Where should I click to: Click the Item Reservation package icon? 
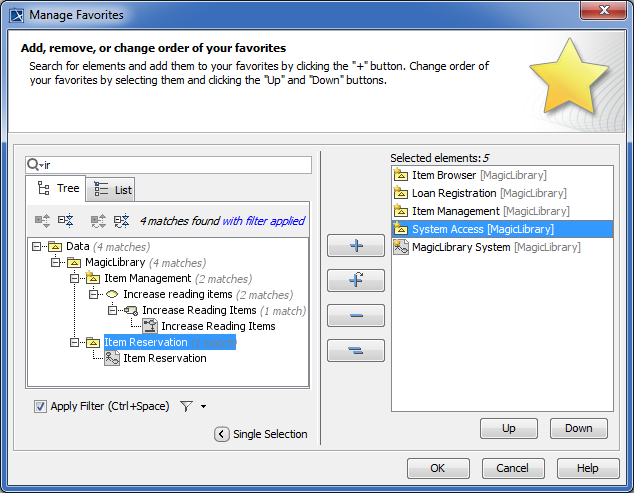point(93,342)
